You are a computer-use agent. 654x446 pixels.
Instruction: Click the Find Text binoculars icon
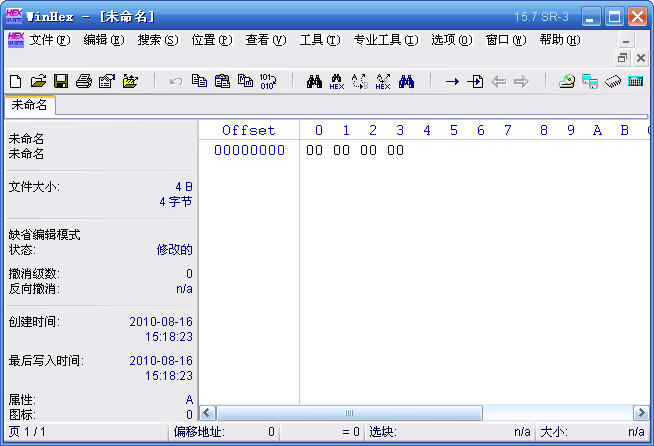coord(314,82)
